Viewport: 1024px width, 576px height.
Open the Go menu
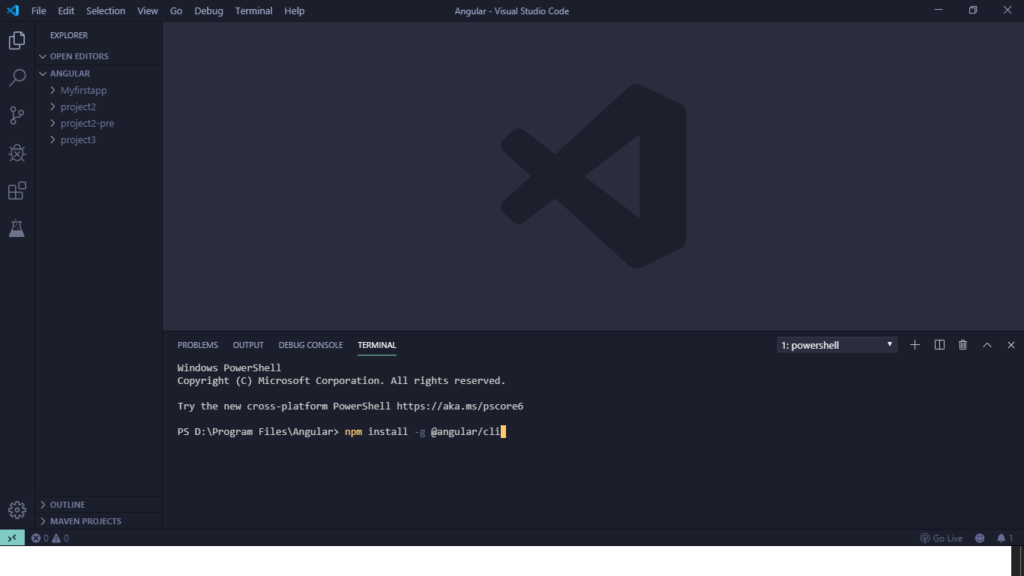[x=176, y=10]
